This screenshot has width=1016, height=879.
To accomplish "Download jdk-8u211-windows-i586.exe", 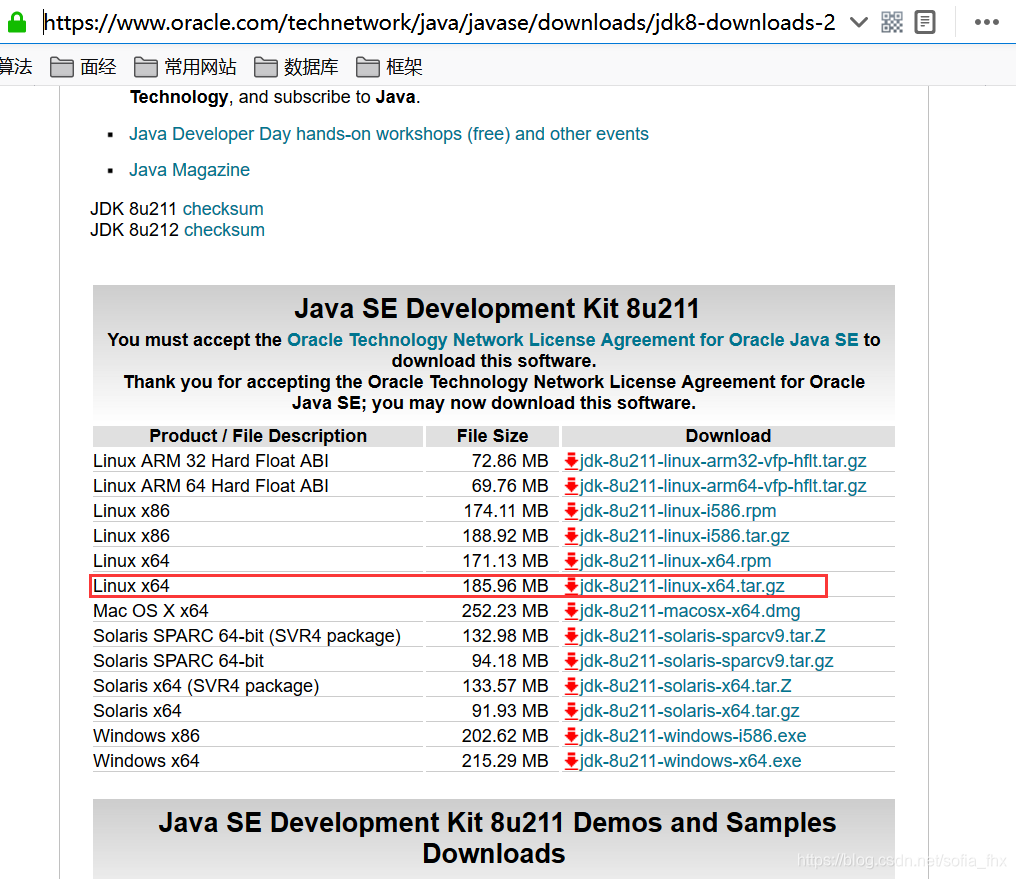I will pyautogui.click(x=693, y=736).
